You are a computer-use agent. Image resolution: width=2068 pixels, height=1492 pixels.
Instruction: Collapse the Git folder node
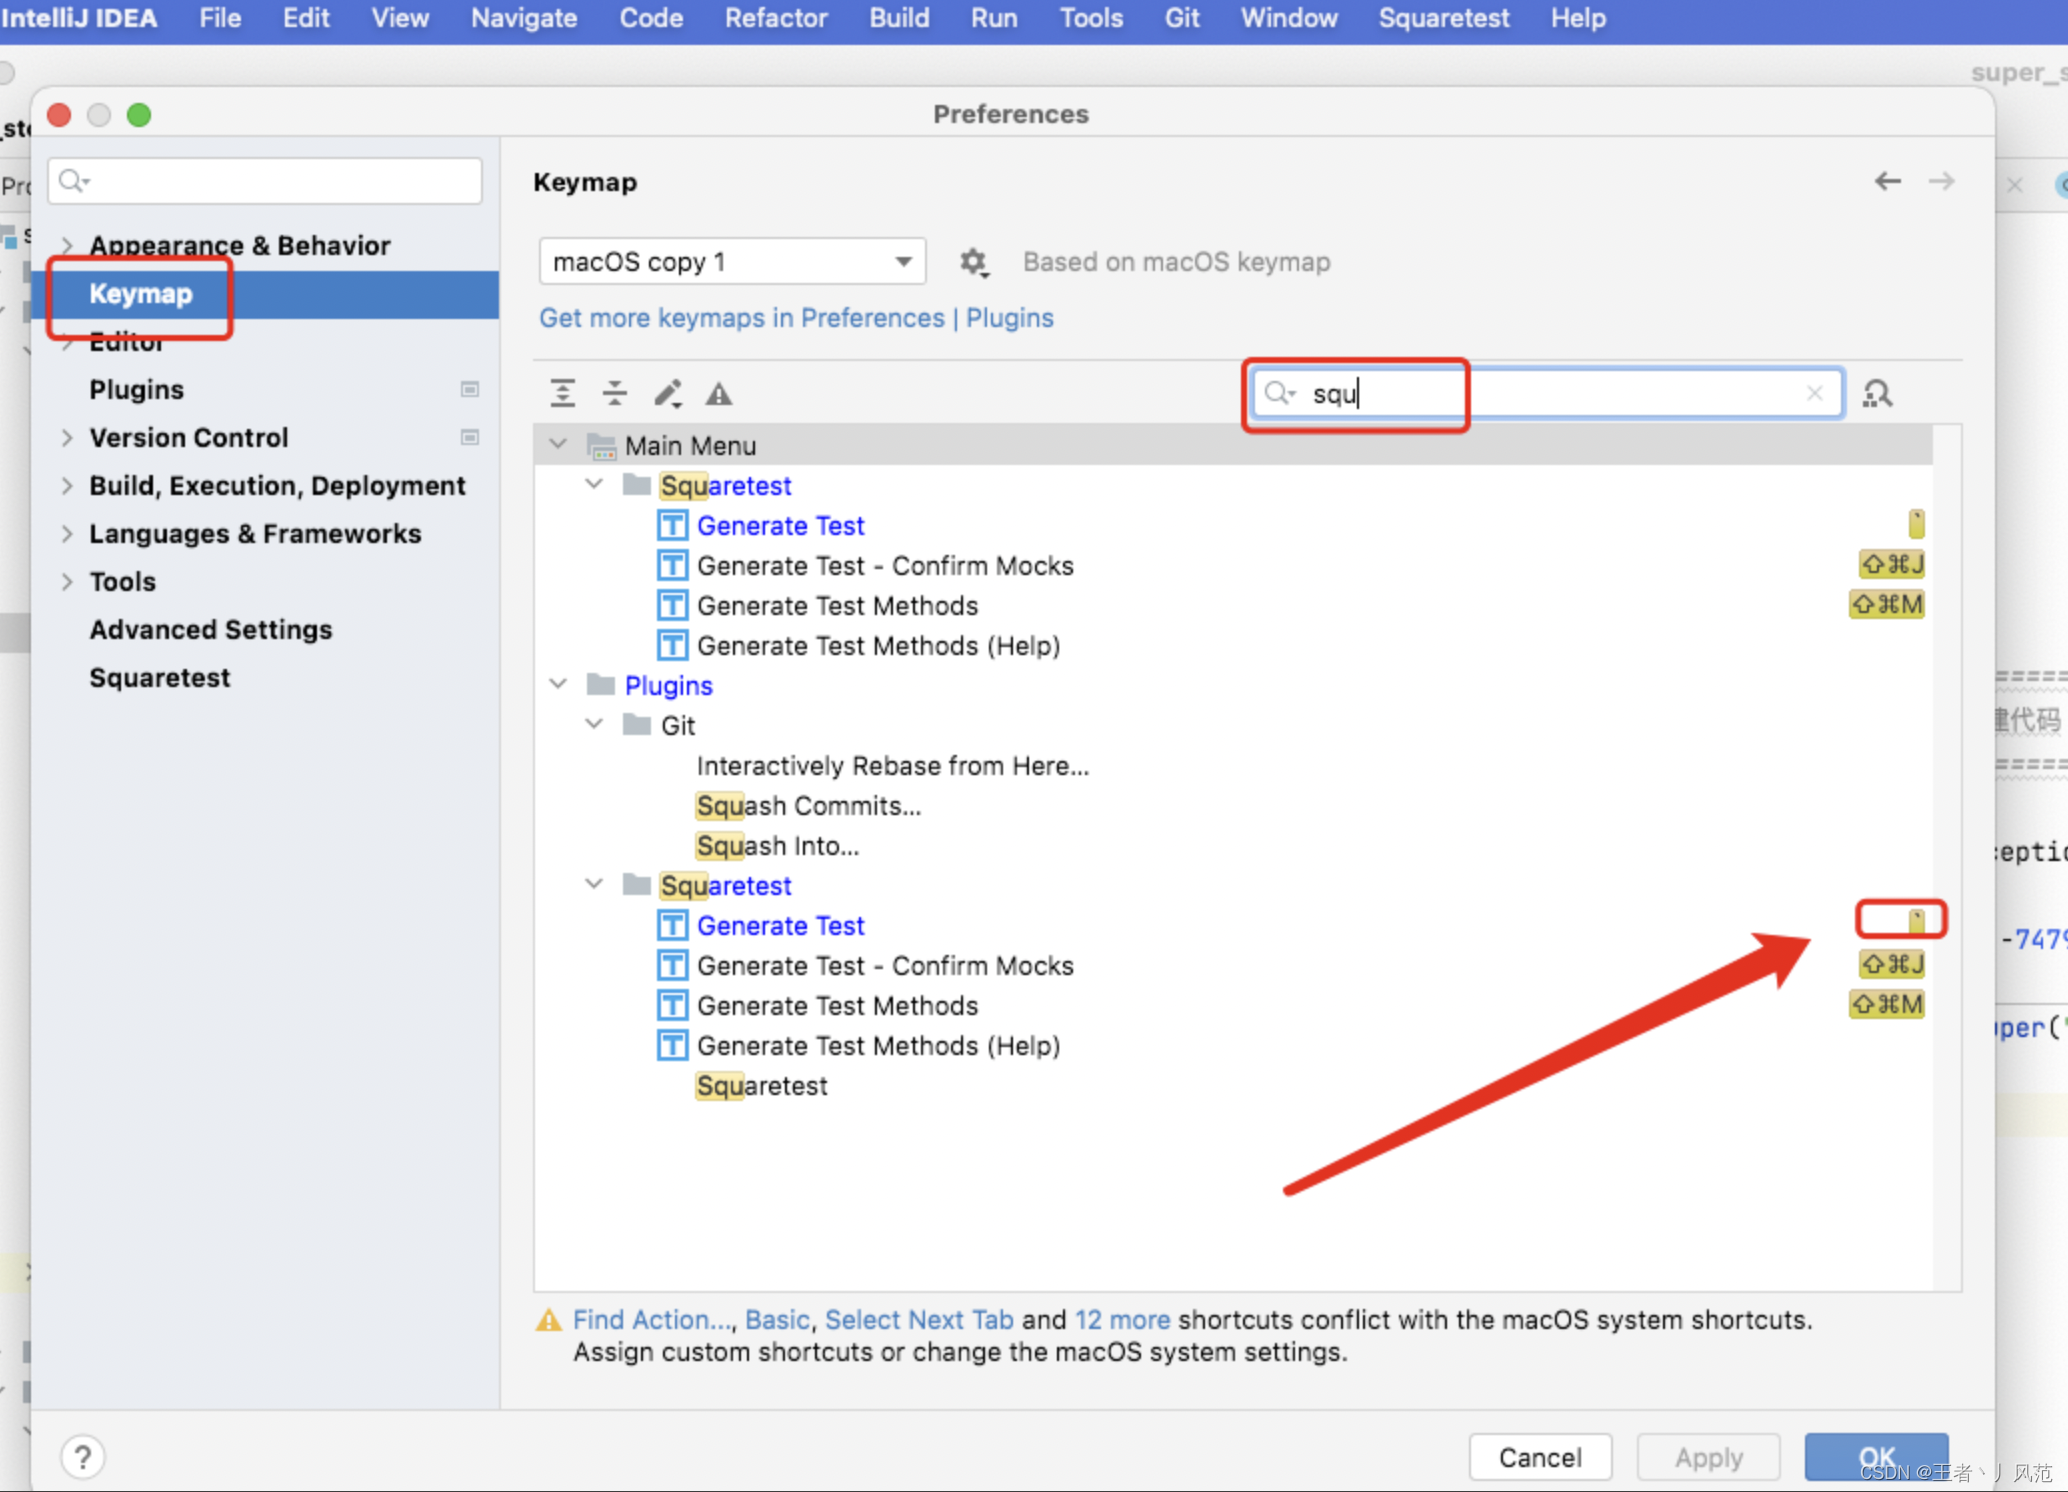tap(594, 725)
